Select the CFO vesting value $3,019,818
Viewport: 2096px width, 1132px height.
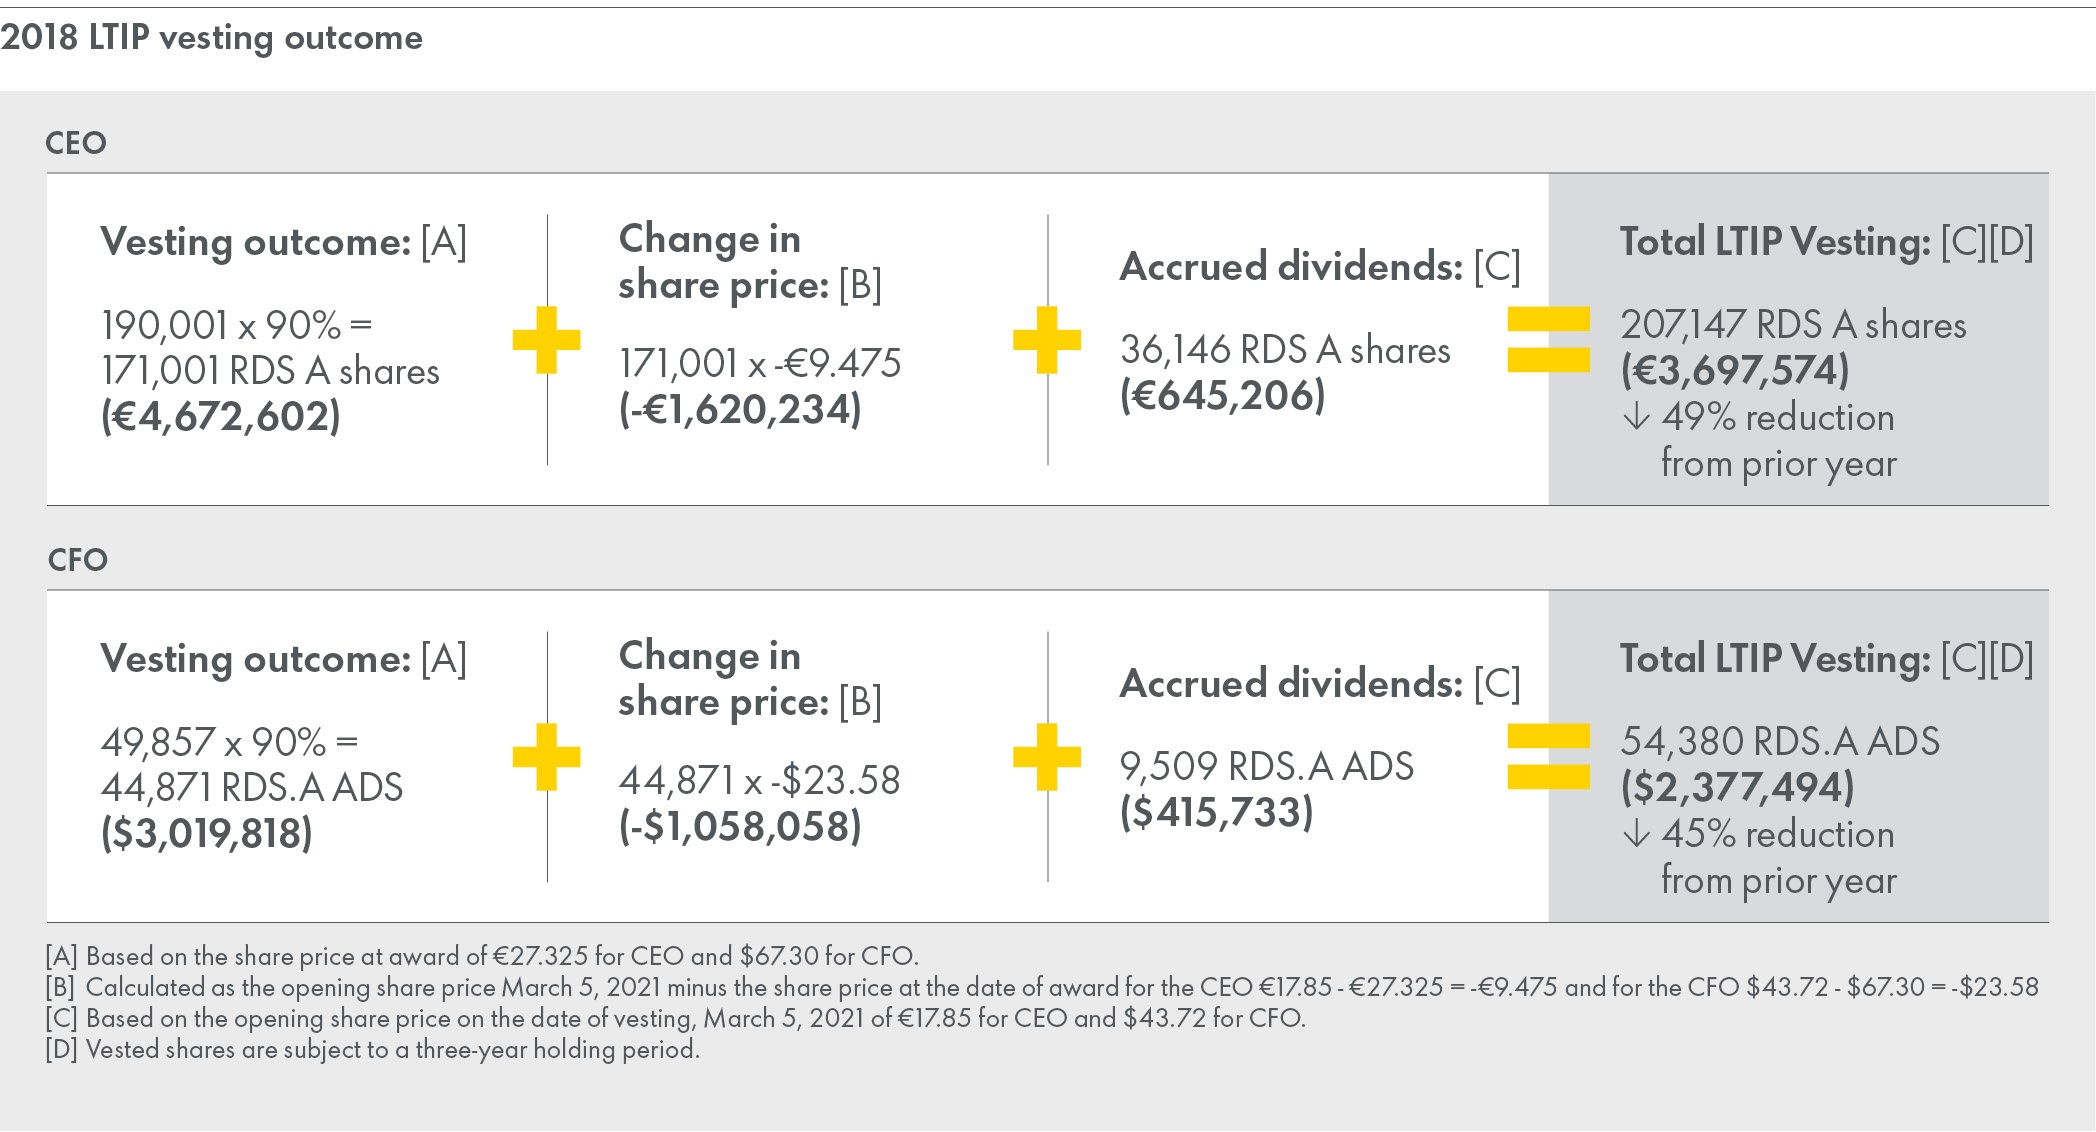pyautogui.click(x=207, y=834)
